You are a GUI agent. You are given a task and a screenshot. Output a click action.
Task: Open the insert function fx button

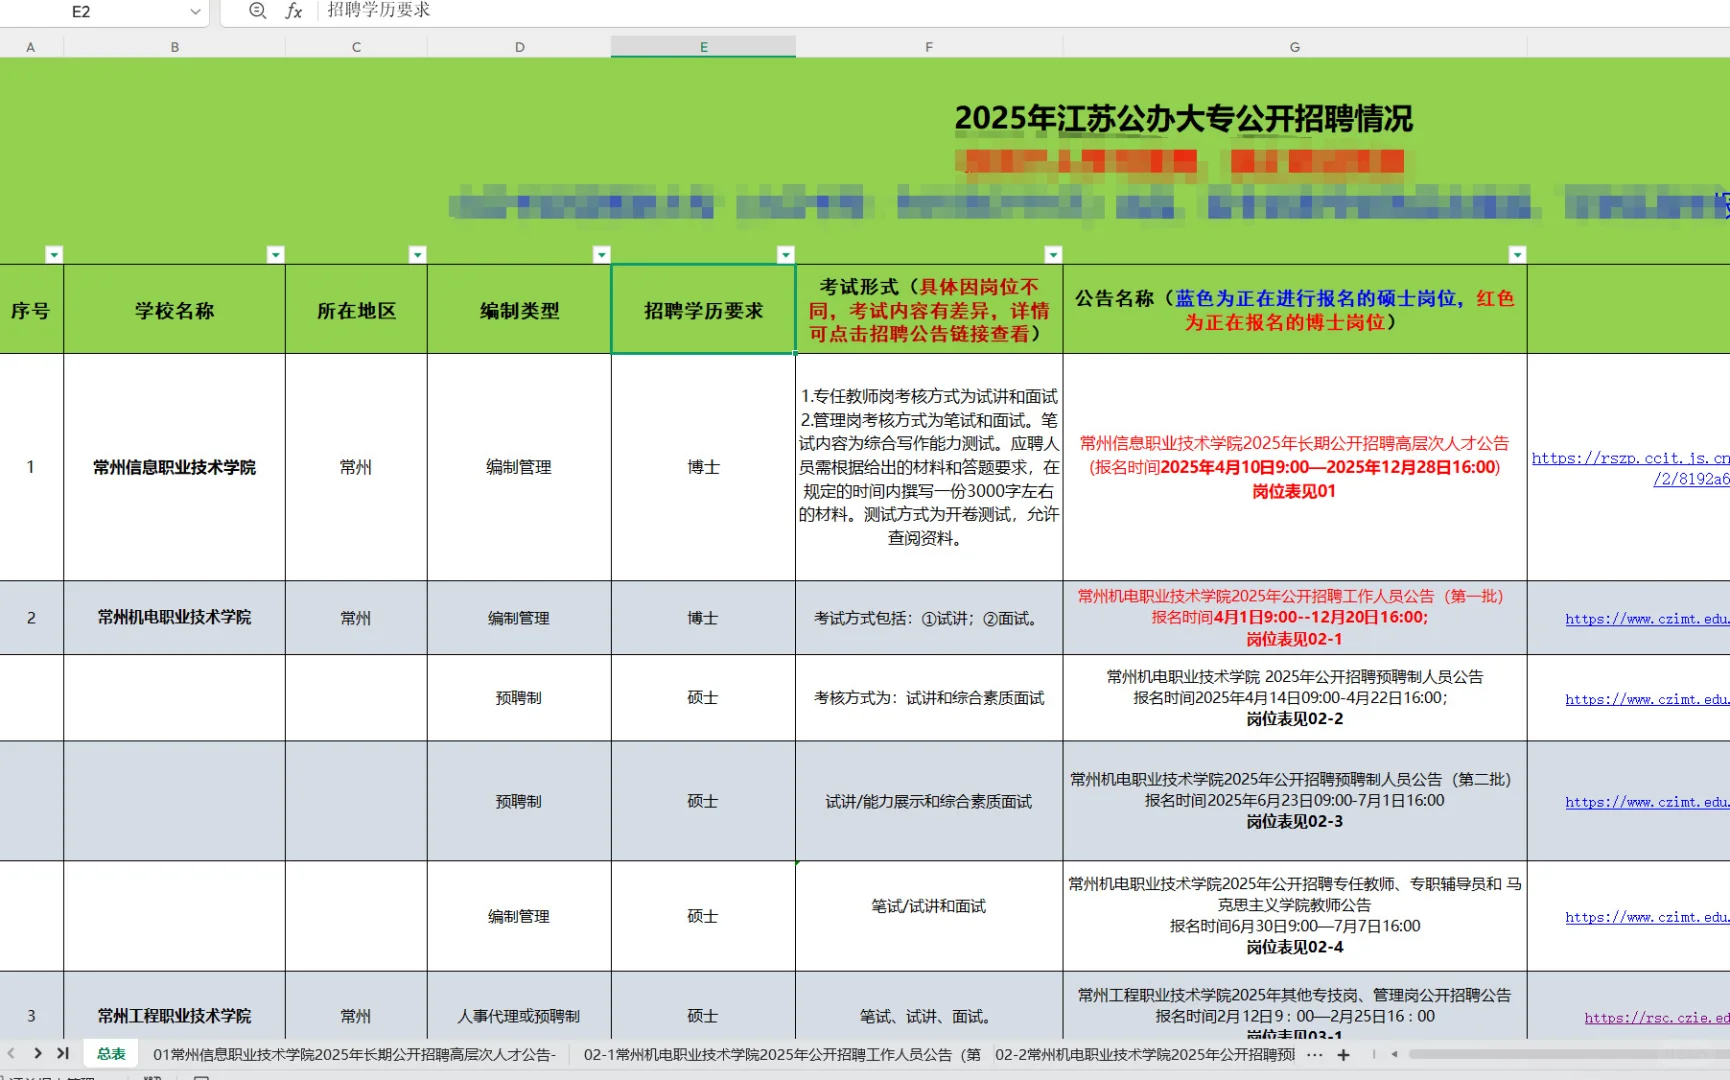pos(293,11)
